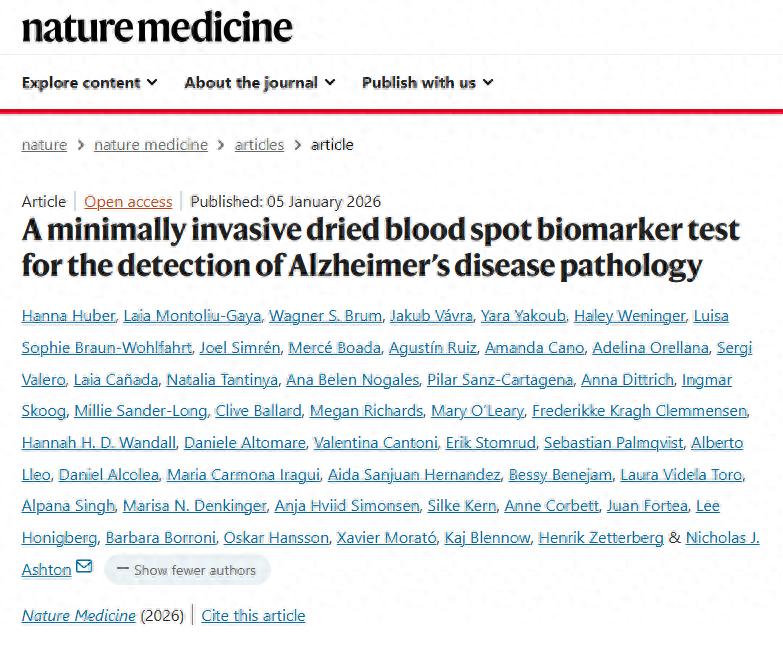Select author Laia Montoliu-Gaya
Screen dimensions: 783x645
pyautogui.click(x=193, y=316)
